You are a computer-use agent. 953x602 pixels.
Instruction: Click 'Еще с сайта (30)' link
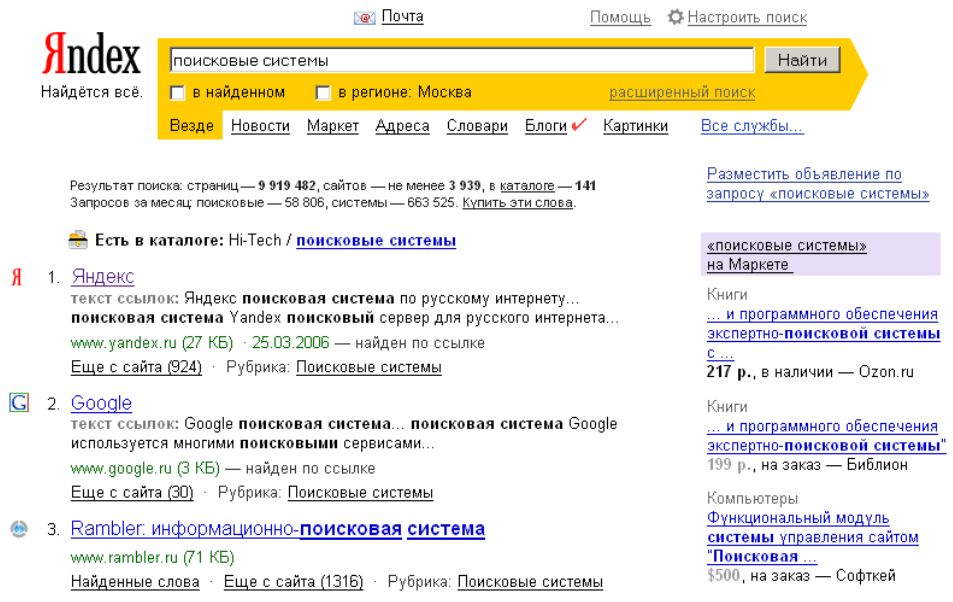click(x=132, y=493)
